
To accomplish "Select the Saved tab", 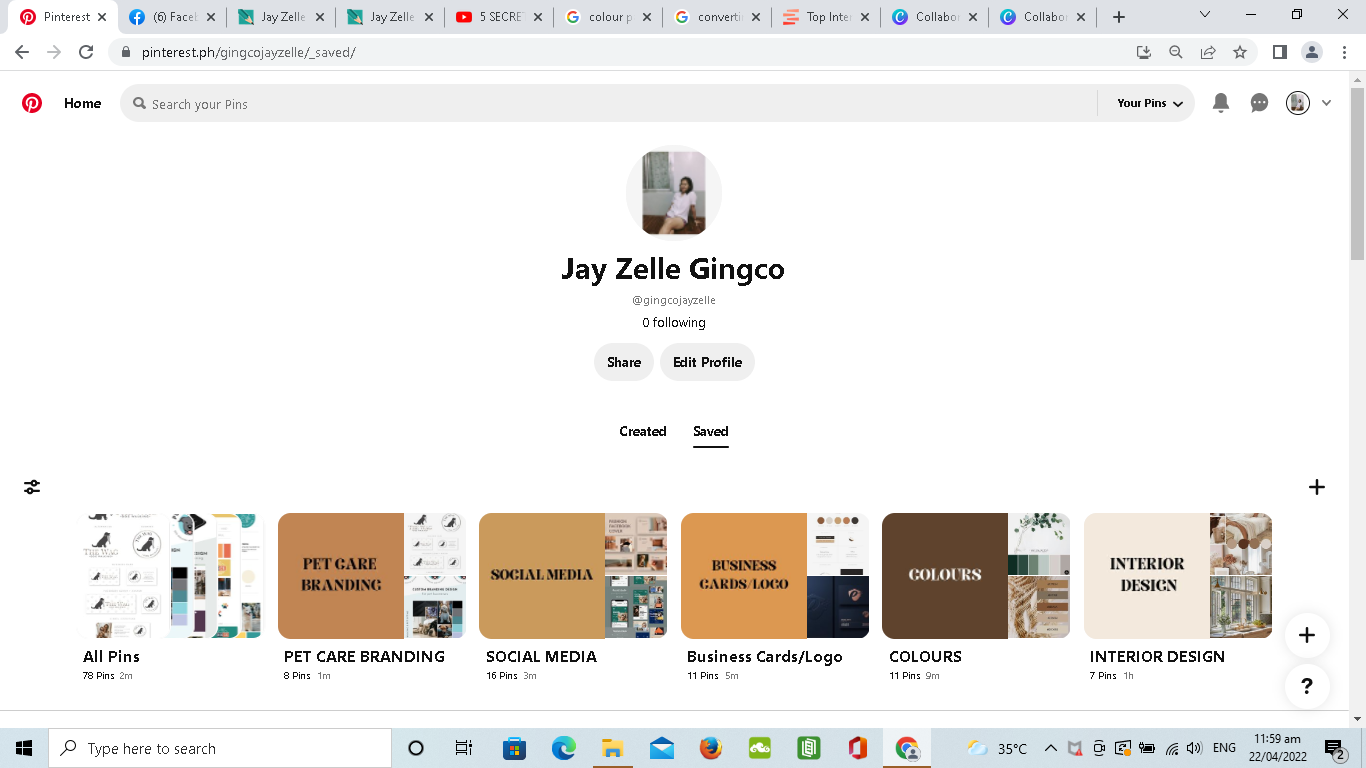I will tap(711, 431).
